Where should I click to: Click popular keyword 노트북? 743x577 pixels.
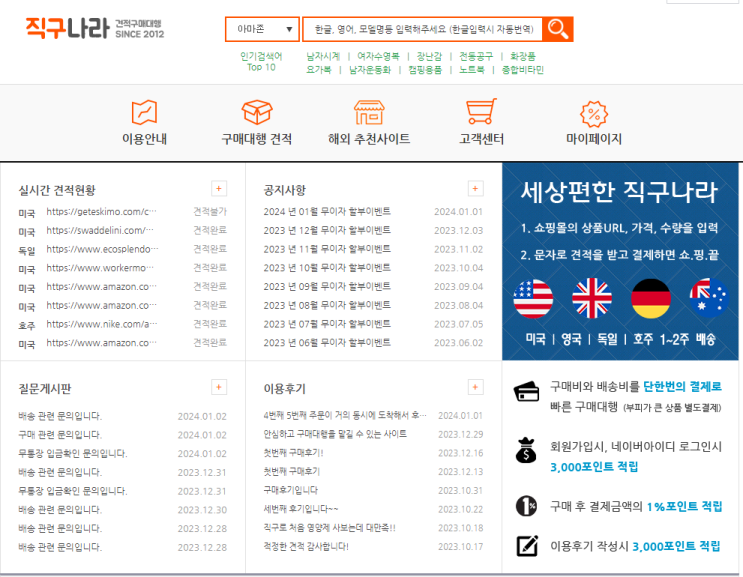tap(471, 70)
